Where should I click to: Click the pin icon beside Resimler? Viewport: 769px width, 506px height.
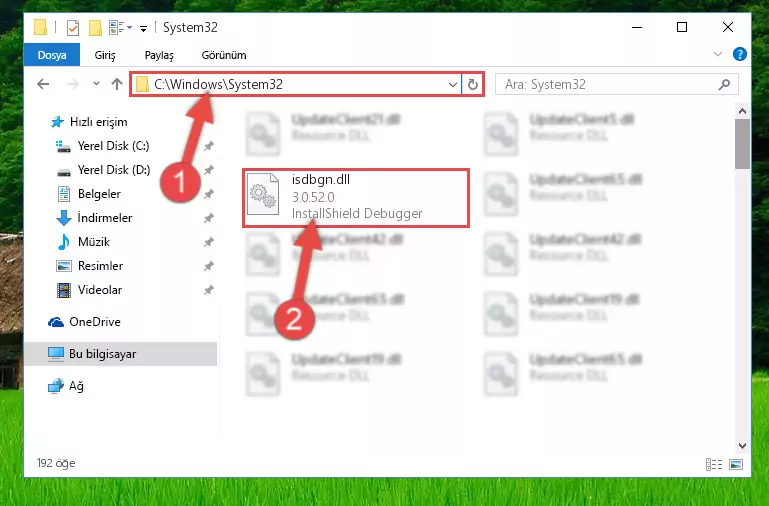click(208, 266)
